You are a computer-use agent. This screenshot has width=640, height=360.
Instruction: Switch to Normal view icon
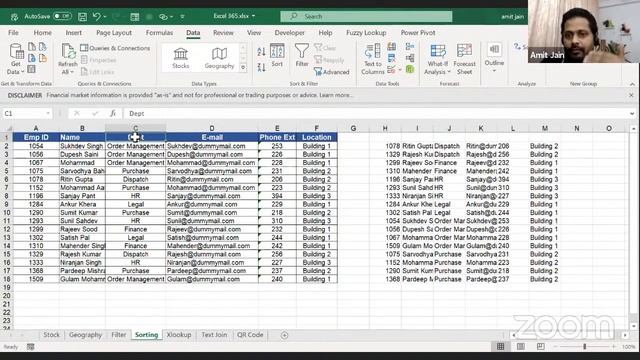click(x=500, y=347)
